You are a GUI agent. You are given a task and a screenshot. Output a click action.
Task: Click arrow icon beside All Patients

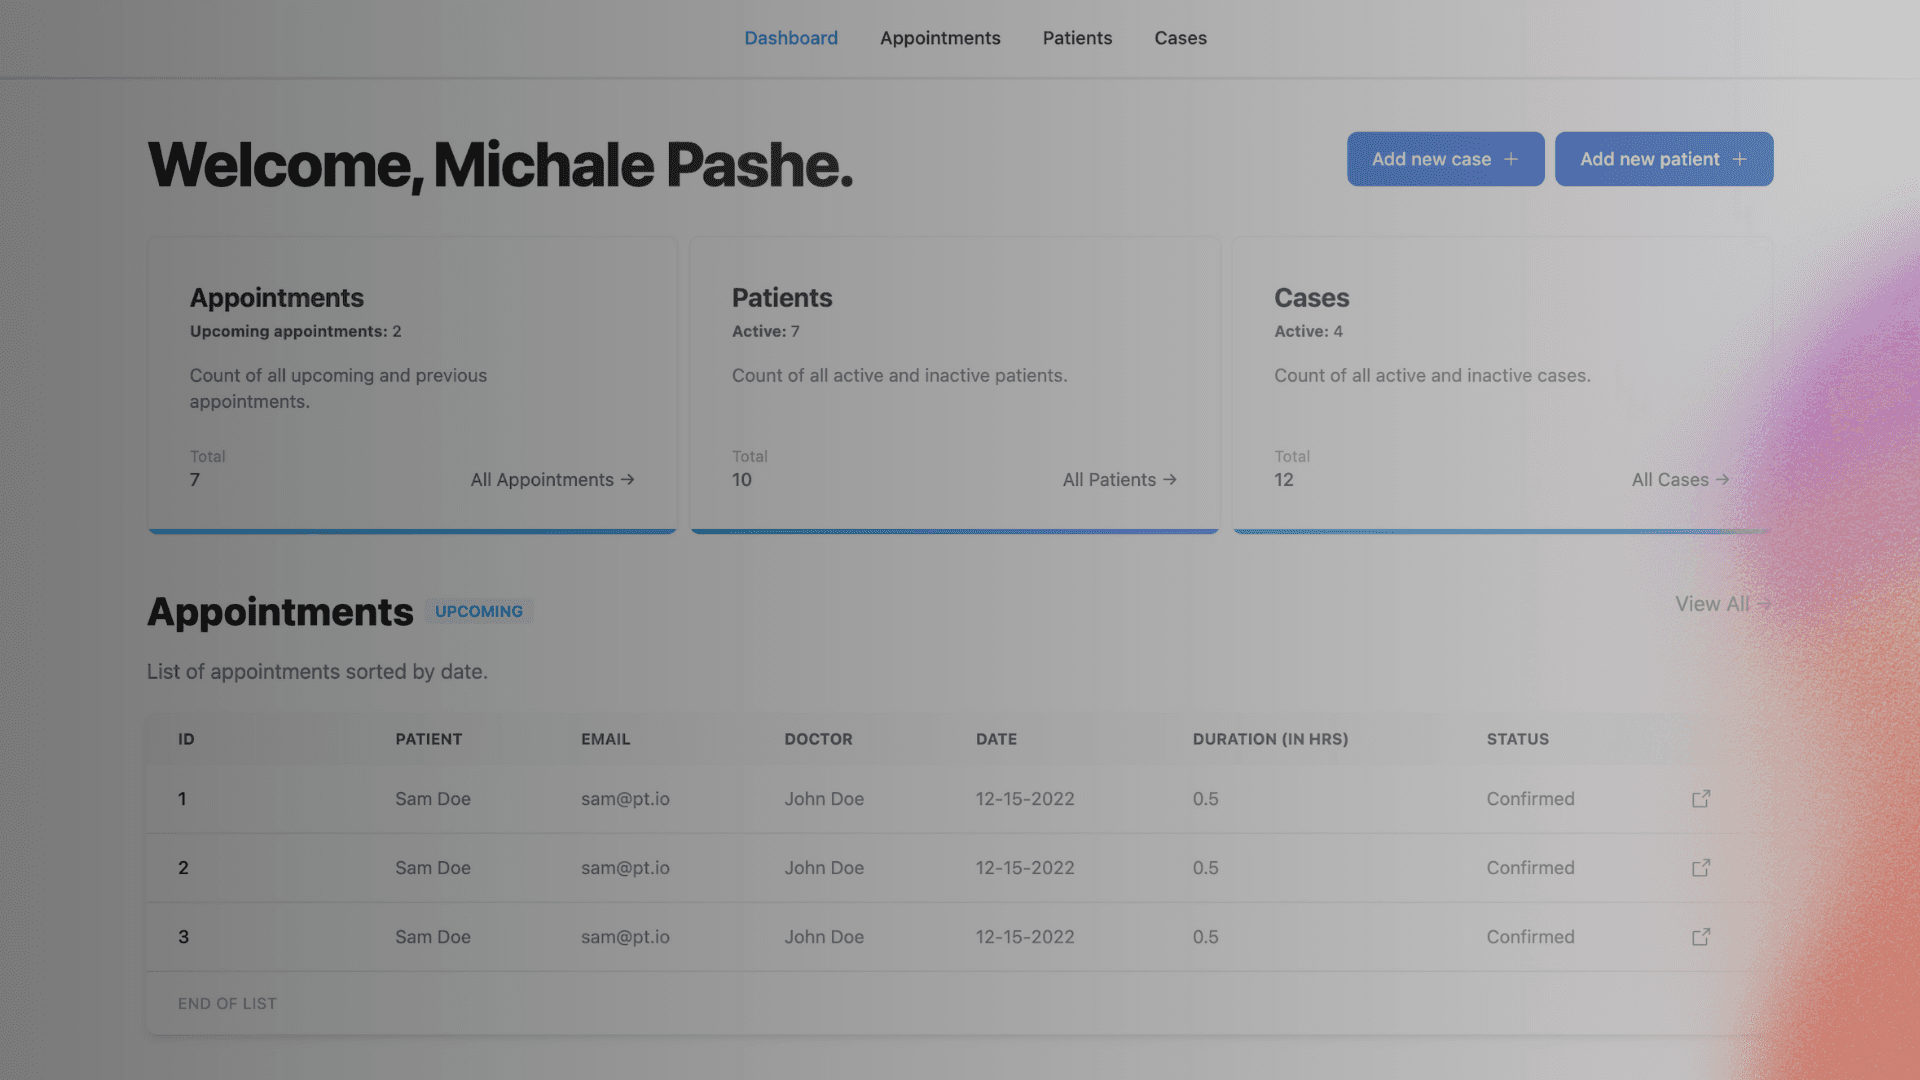pos(1170,480)
